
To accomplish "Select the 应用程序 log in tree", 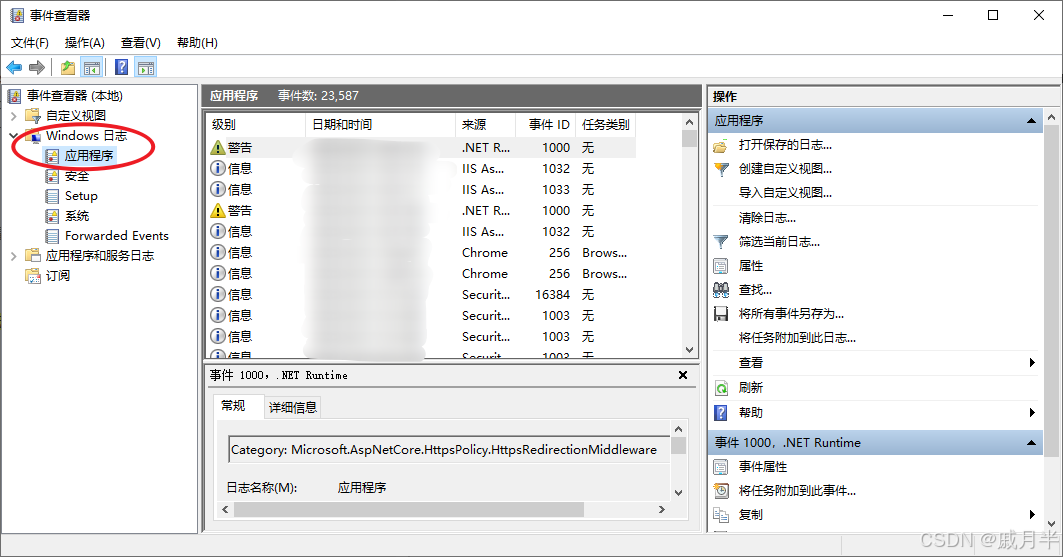I will click(x=89, y=156).
